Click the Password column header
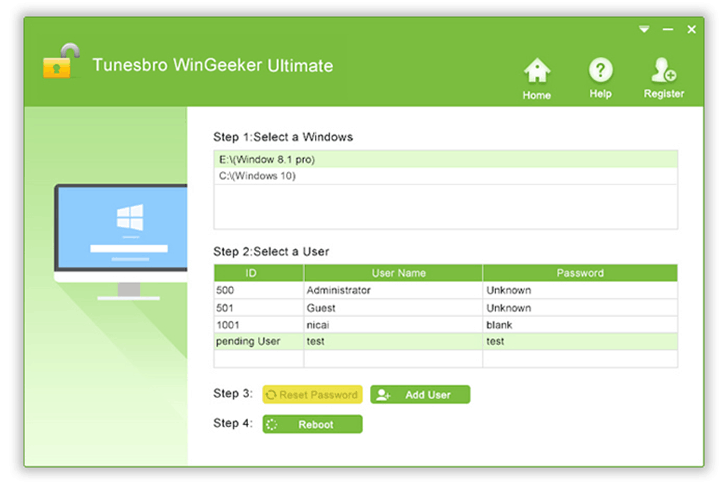The width and height of the screenshot is (722, 491). [x=580, y=273]
